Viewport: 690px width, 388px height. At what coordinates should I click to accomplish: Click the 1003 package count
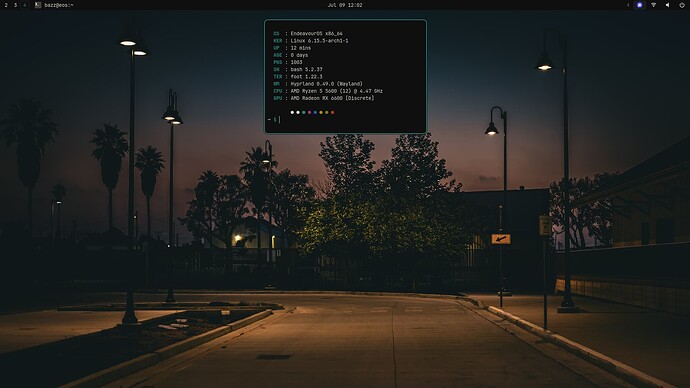296,62
